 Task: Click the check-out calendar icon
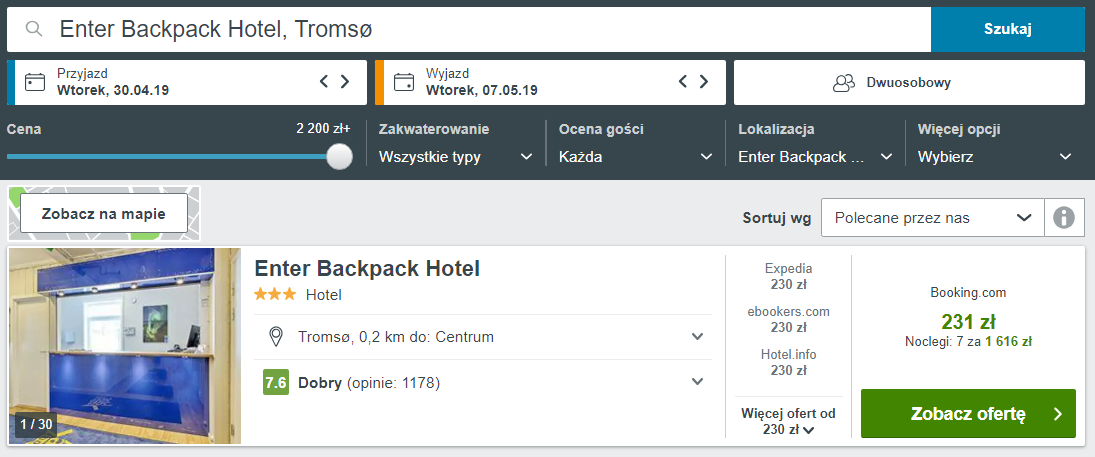pos(404,82)
